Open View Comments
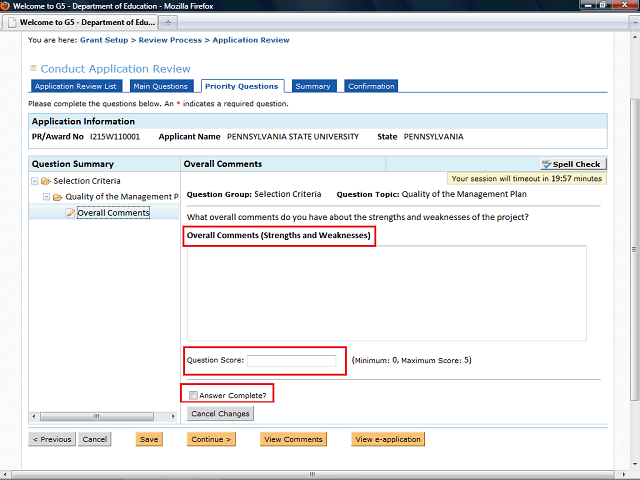 (x=293, y=439)
